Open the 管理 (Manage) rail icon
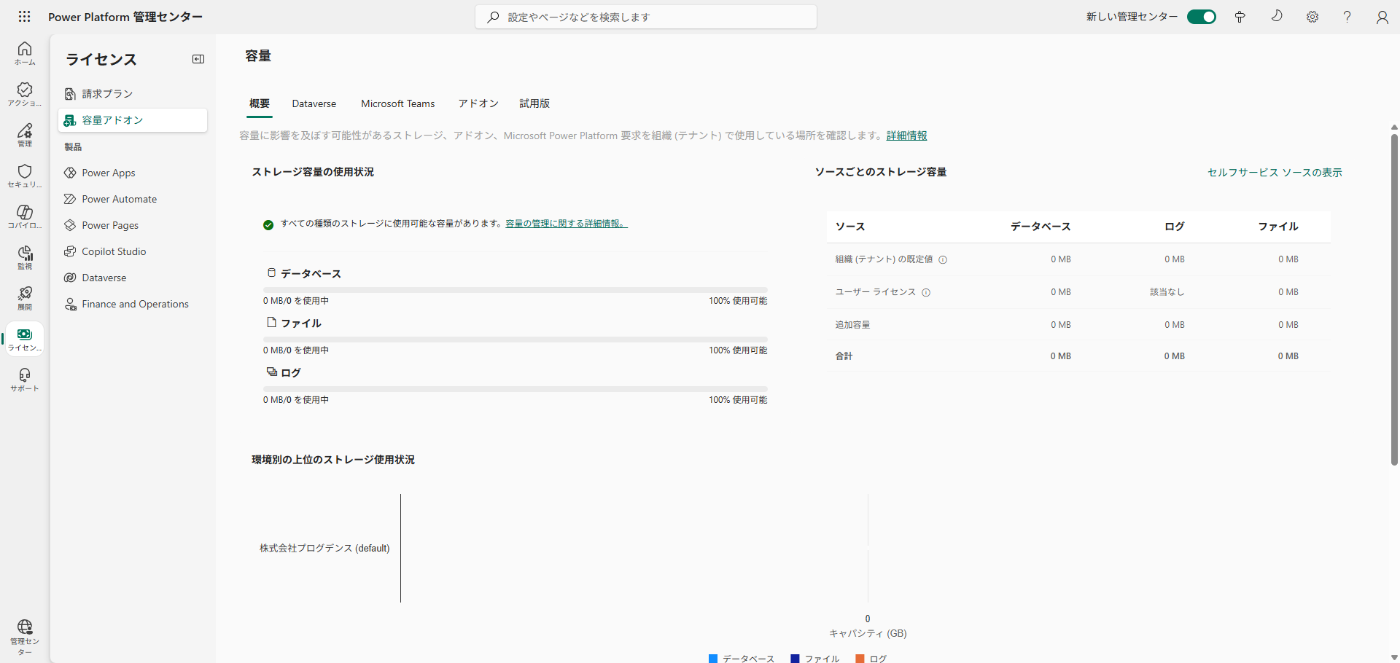This screenshot has width=1400, height=663. [x=25, y=135]
